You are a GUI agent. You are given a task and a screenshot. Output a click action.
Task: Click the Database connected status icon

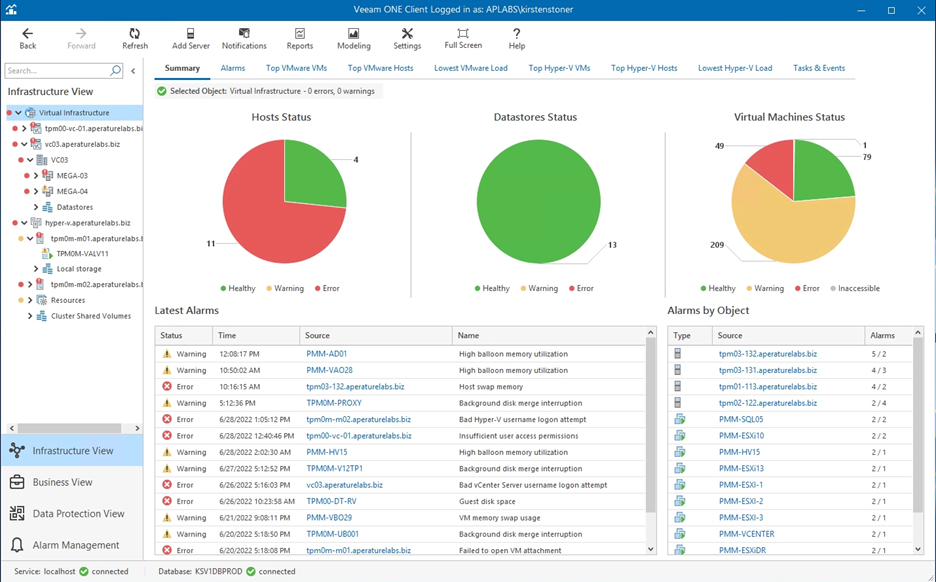click(x=251, y=571)
